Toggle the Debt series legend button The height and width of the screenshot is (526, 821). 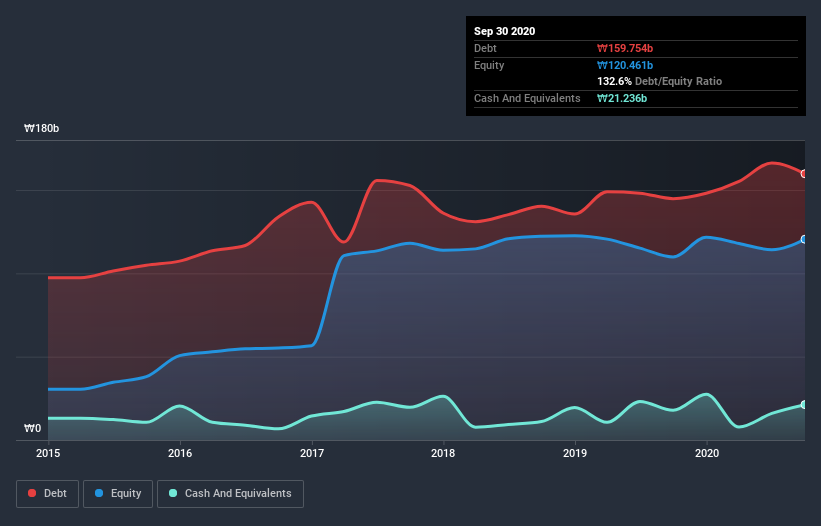(x=47, y=494)
